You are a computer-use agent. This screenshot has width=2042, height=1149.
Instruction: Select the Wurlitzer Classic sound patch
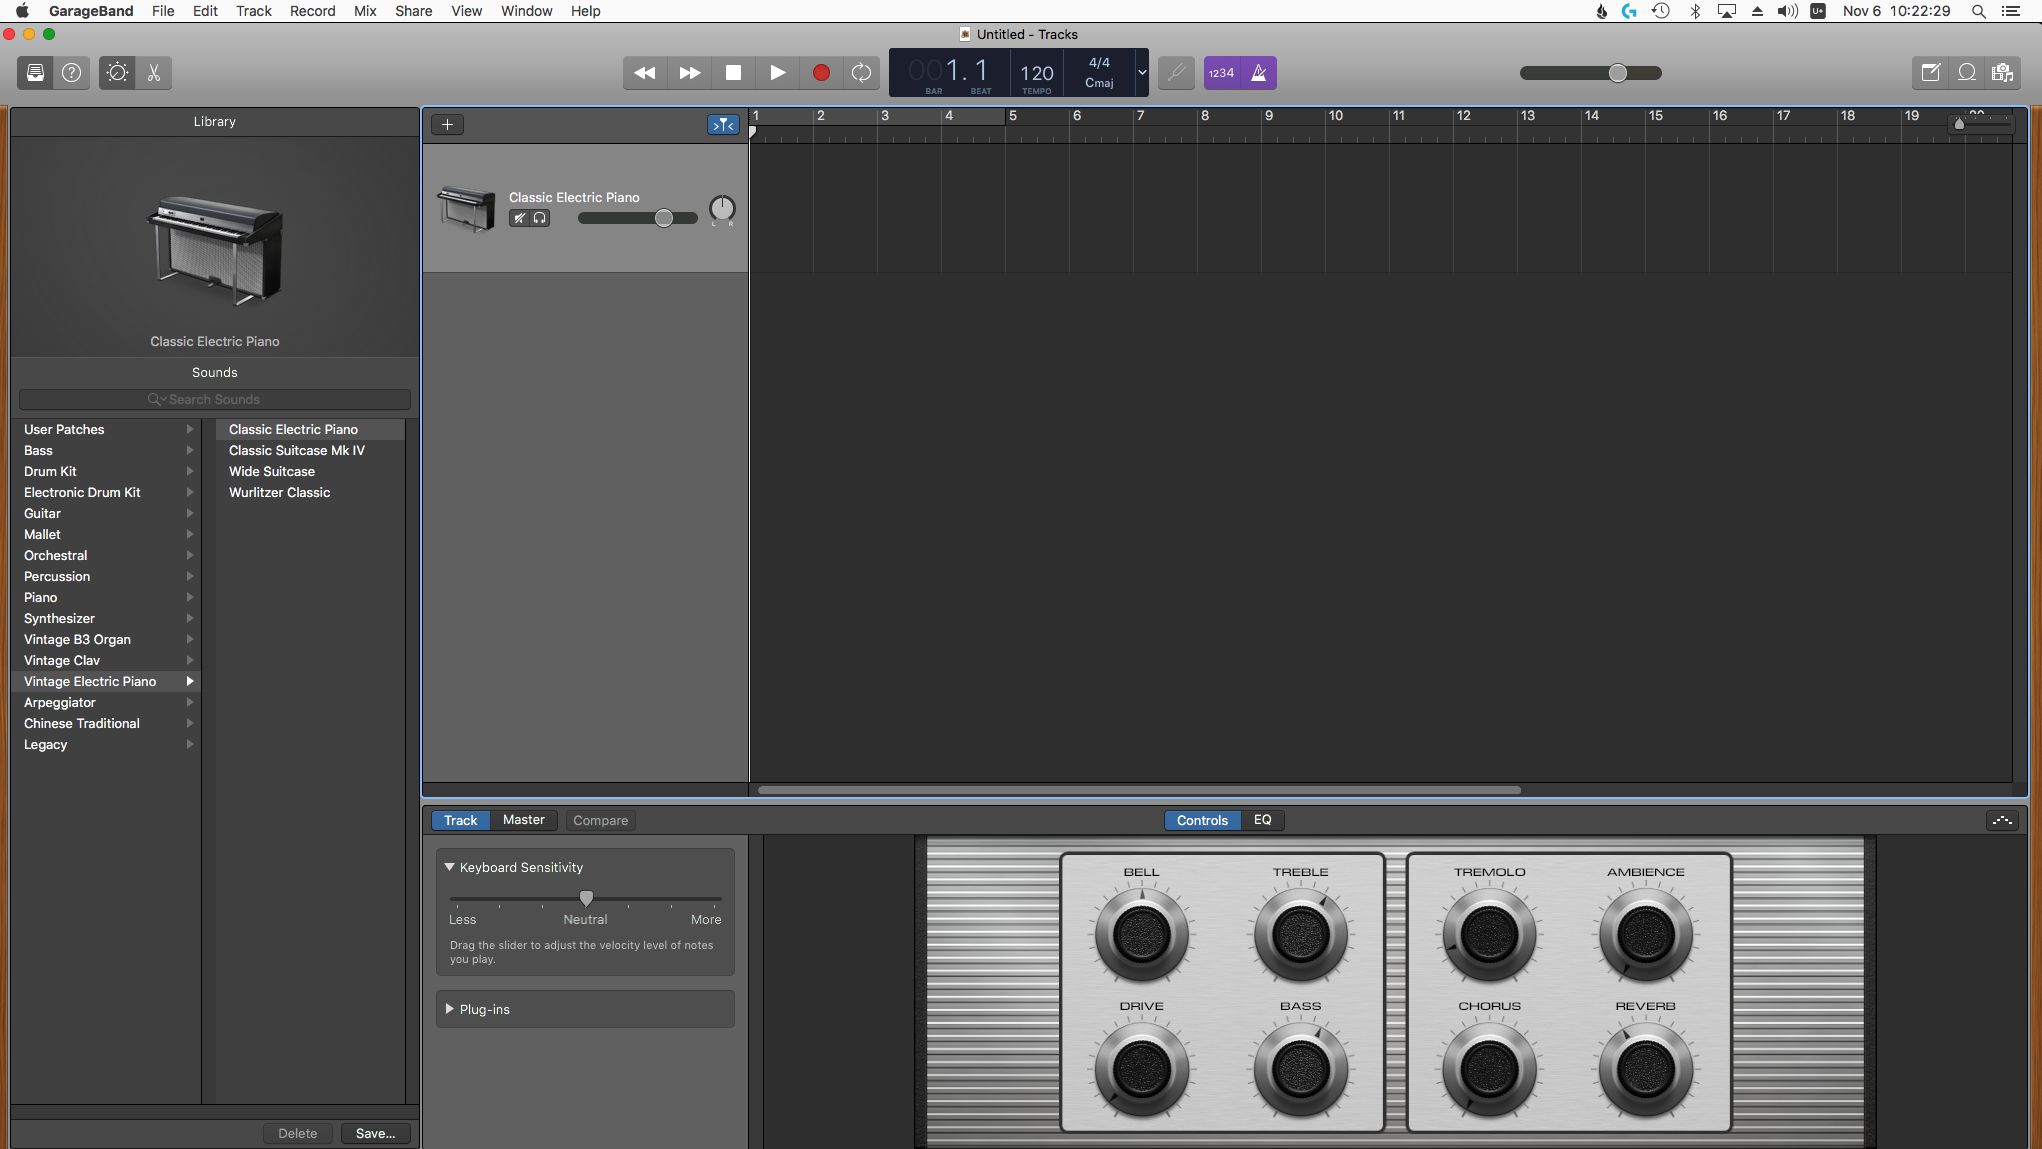(278, 491)
